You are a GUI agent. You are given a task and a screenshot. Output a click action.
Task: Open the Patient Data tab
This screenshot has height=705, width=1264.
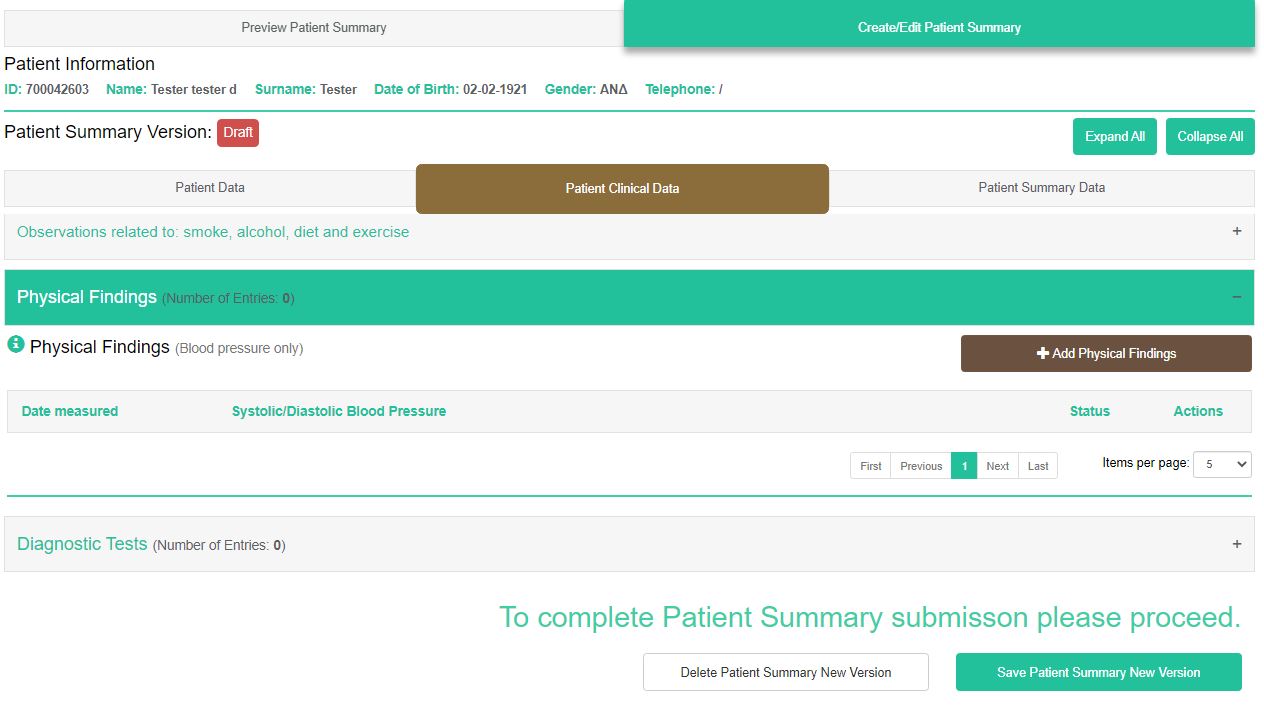[210, 188]
